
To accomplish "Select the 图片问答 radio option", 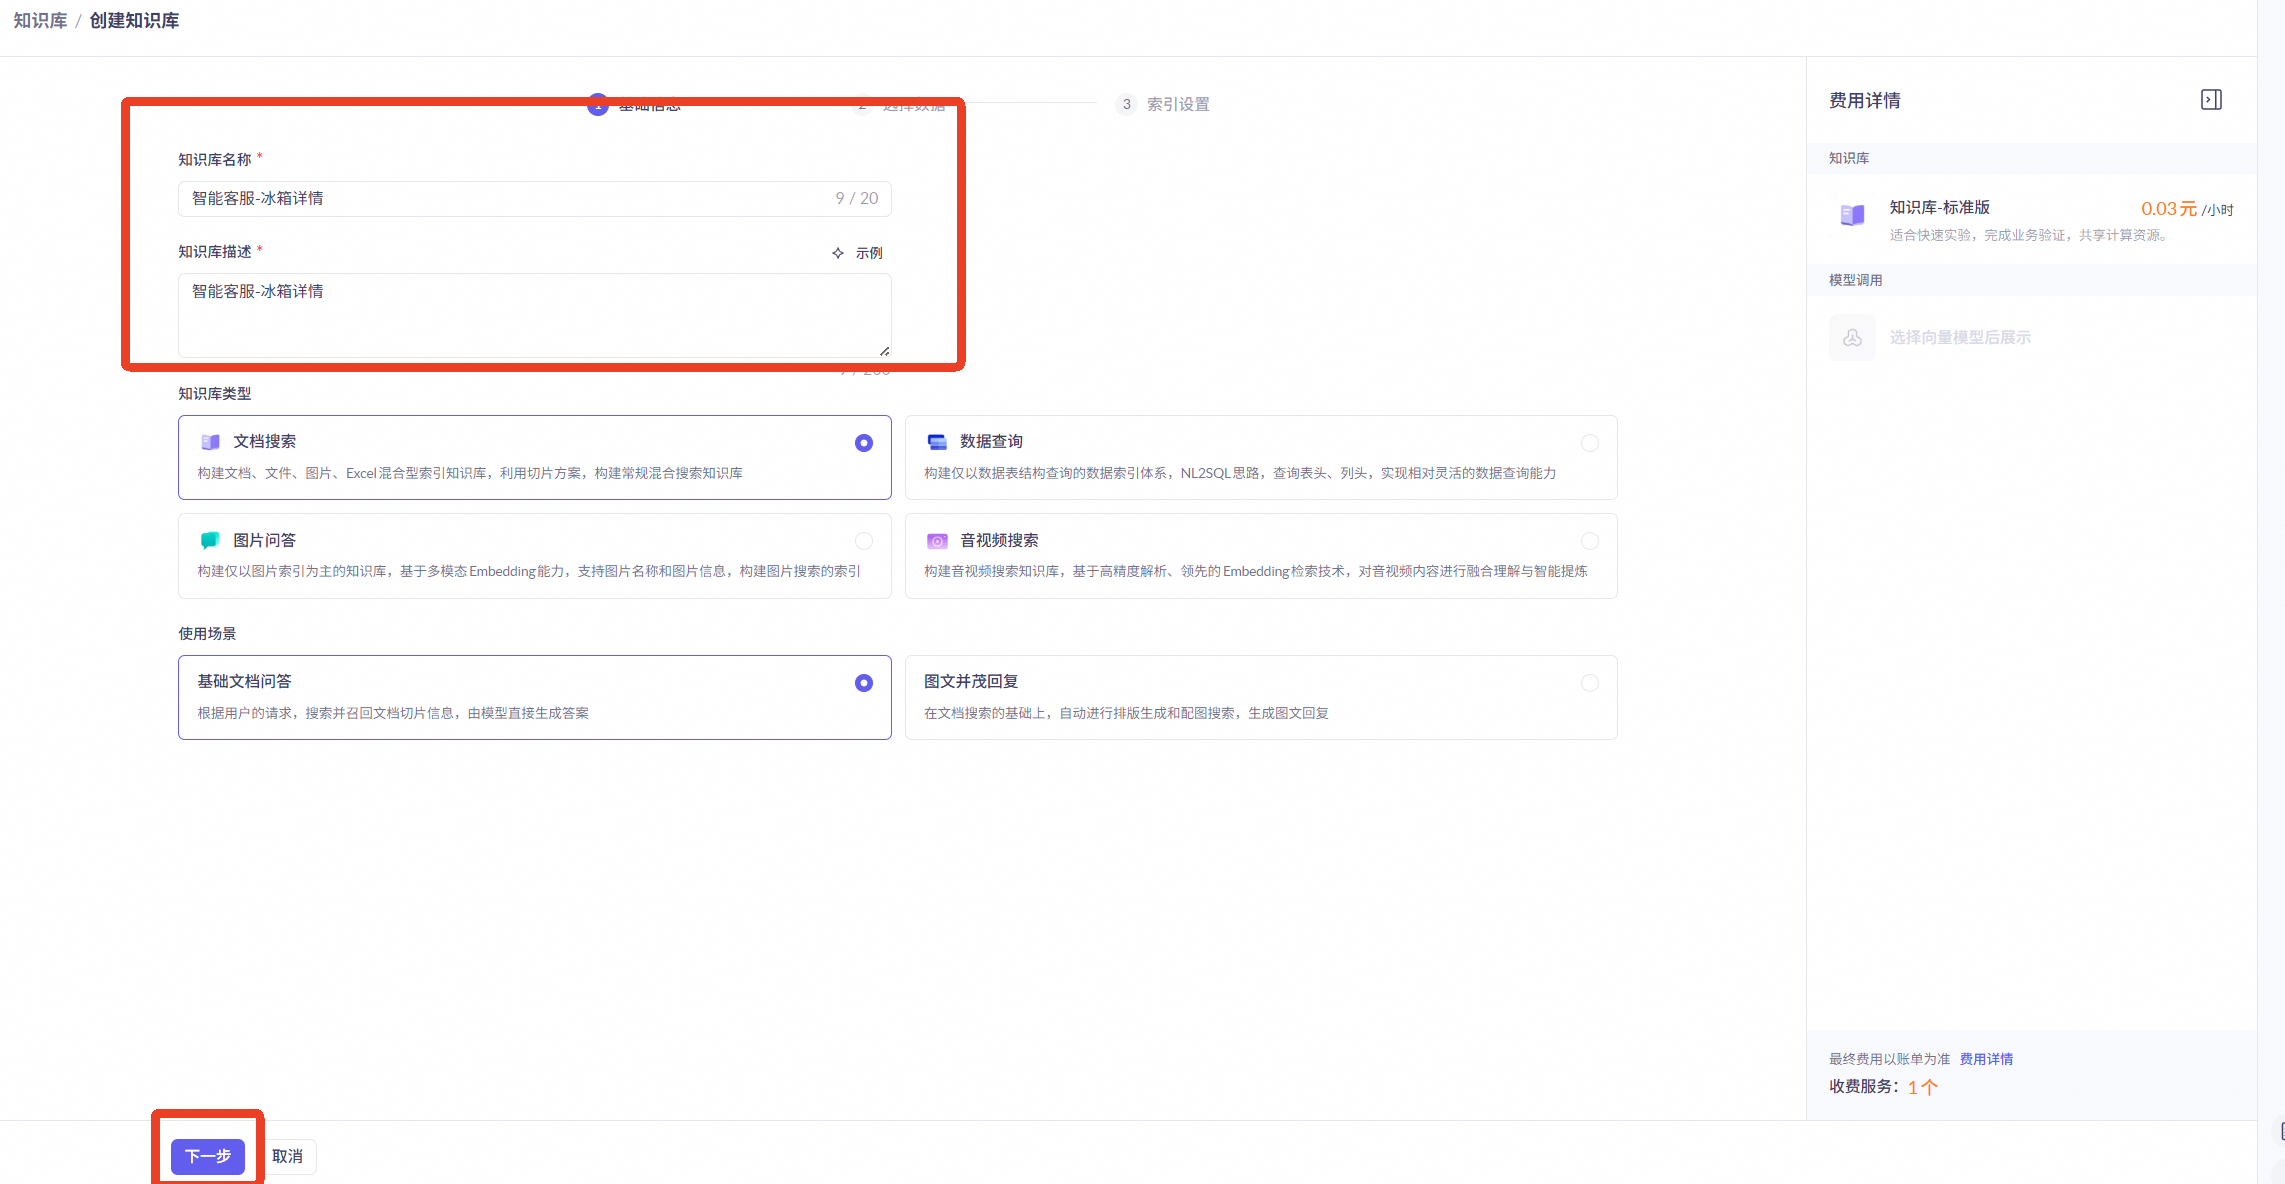I will coord(864,541).
